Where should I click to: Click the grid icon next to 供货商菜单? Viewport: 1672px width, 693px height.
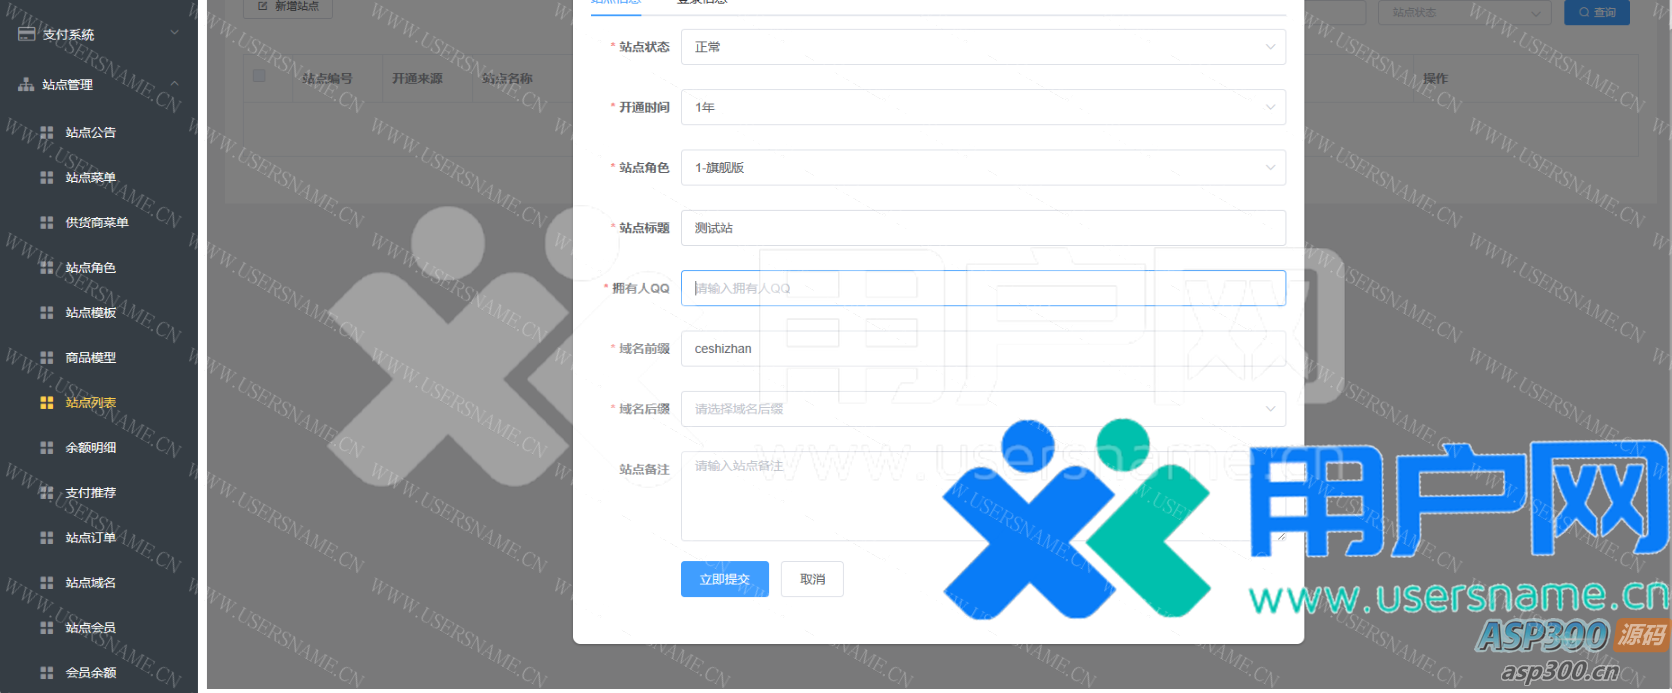pos(47,222)
